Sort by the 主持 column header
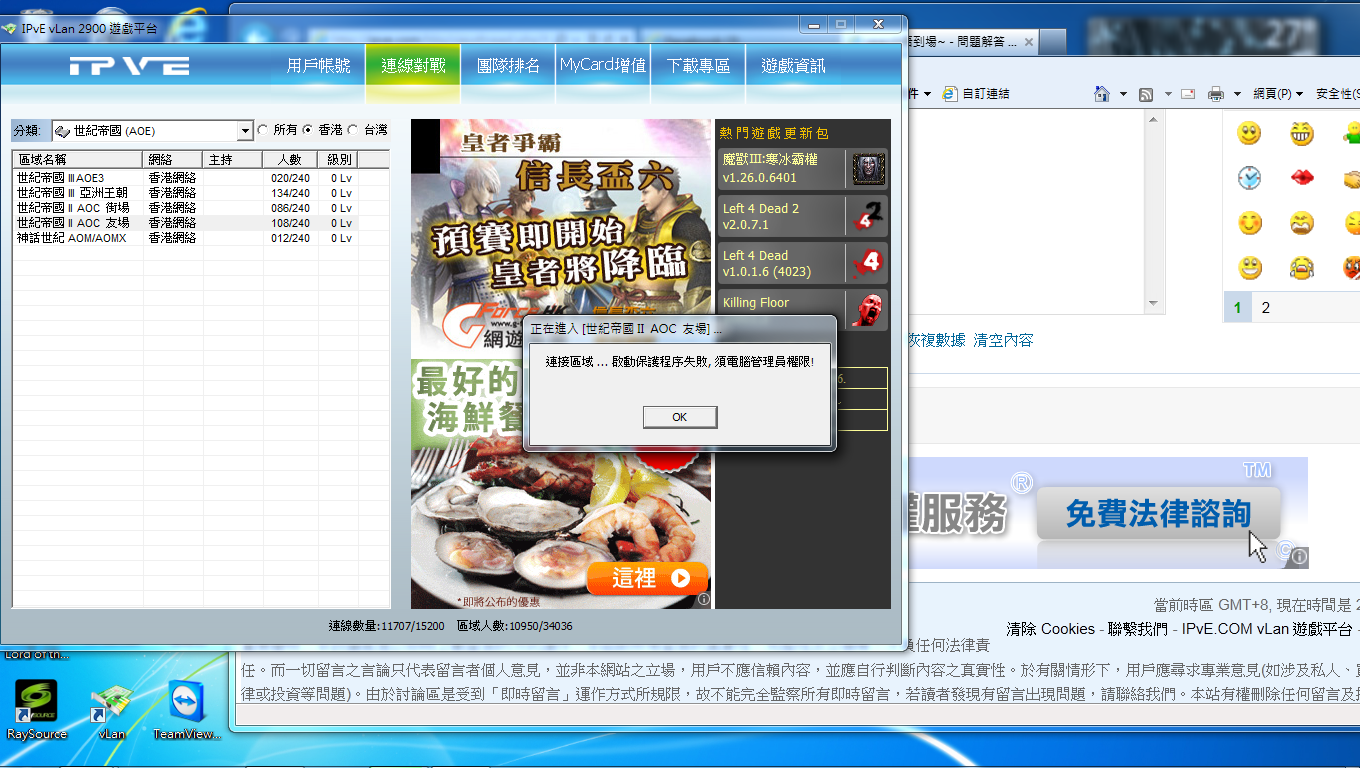This screenshot has height=768, width=1360. [232, 159]
